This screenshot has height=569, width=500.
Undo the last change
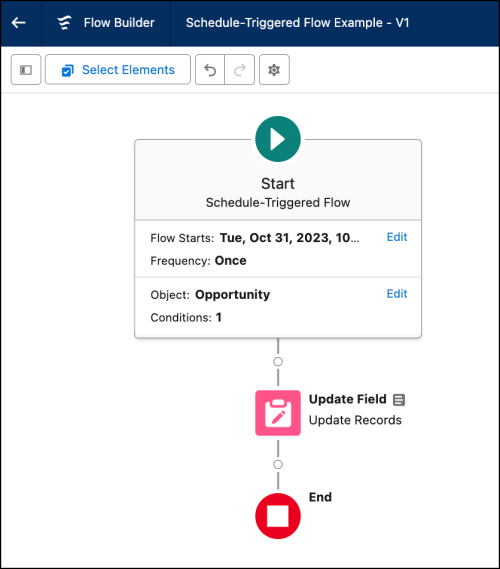pyautogui.click(x=210, y=70)
